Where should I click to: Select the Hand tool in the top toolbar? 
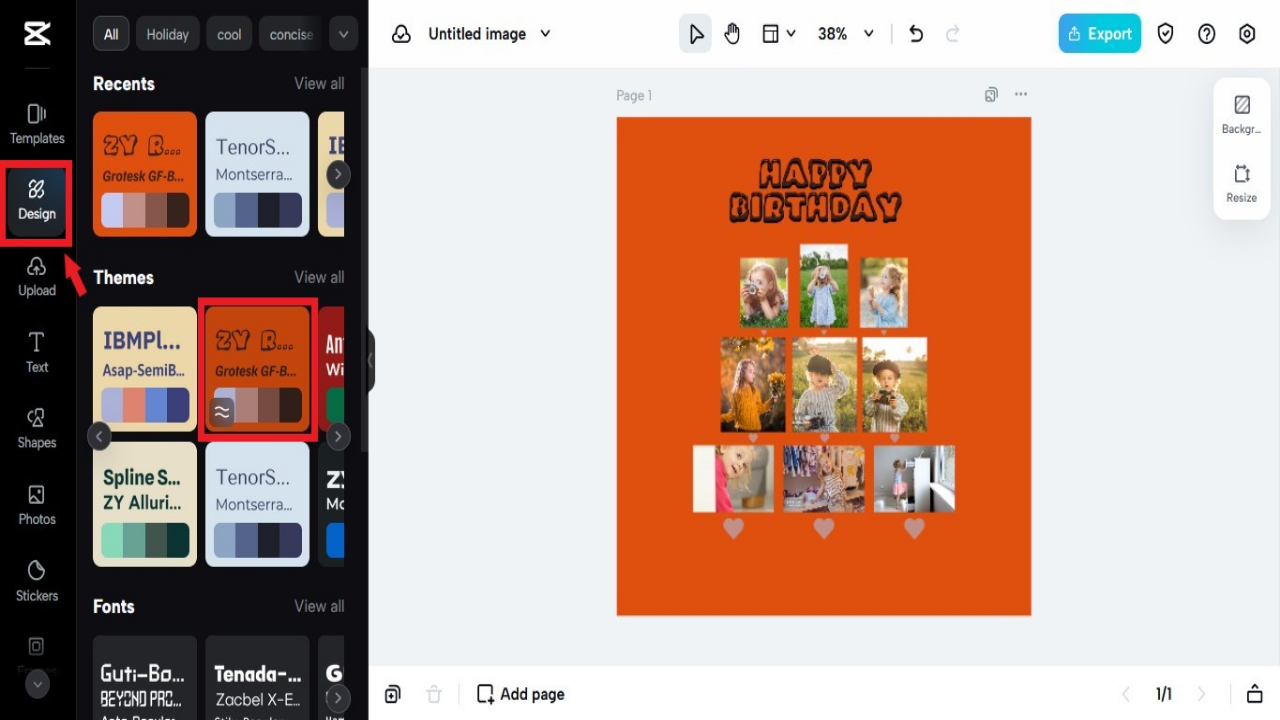(731, 33)
